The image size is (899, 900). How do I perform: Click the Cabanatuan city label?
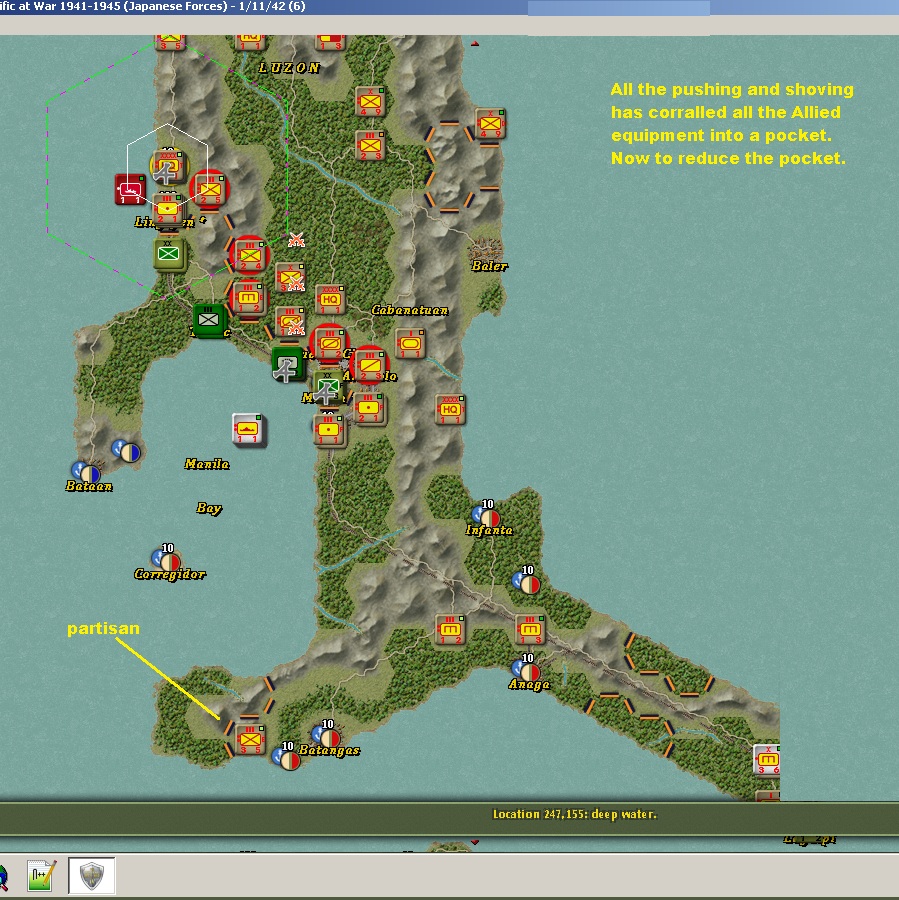[409, 310]
